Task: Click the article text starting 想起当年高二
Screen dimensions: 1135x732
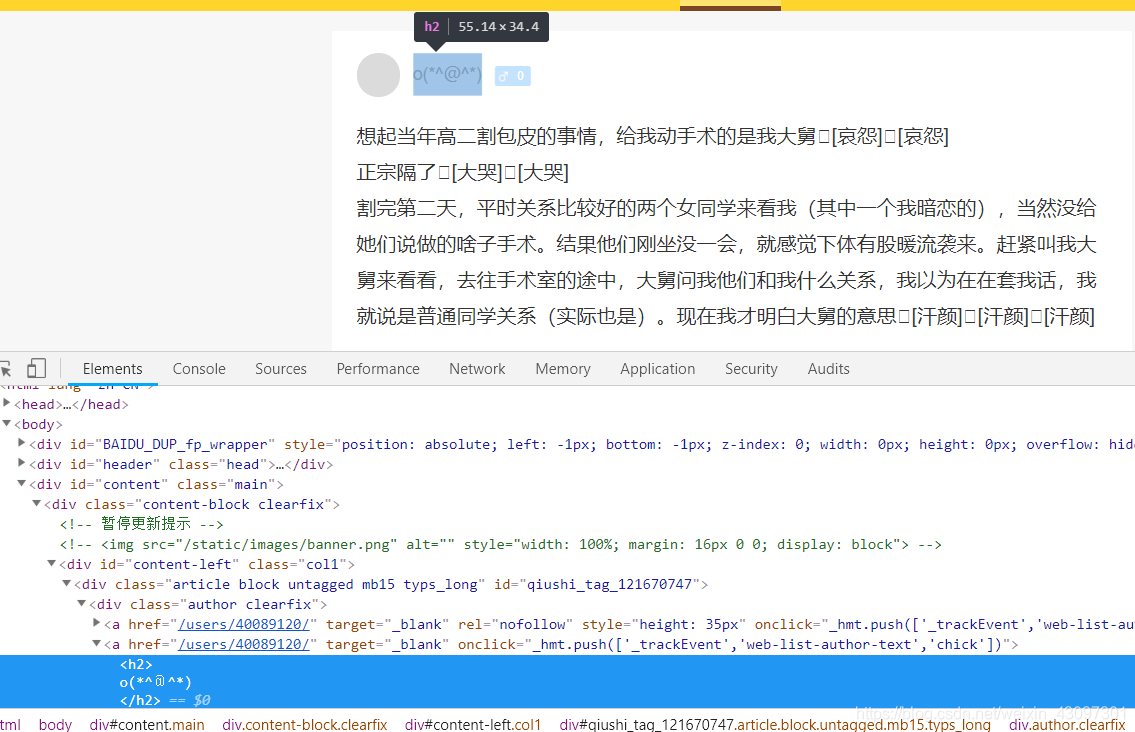Action: [652, 136]
